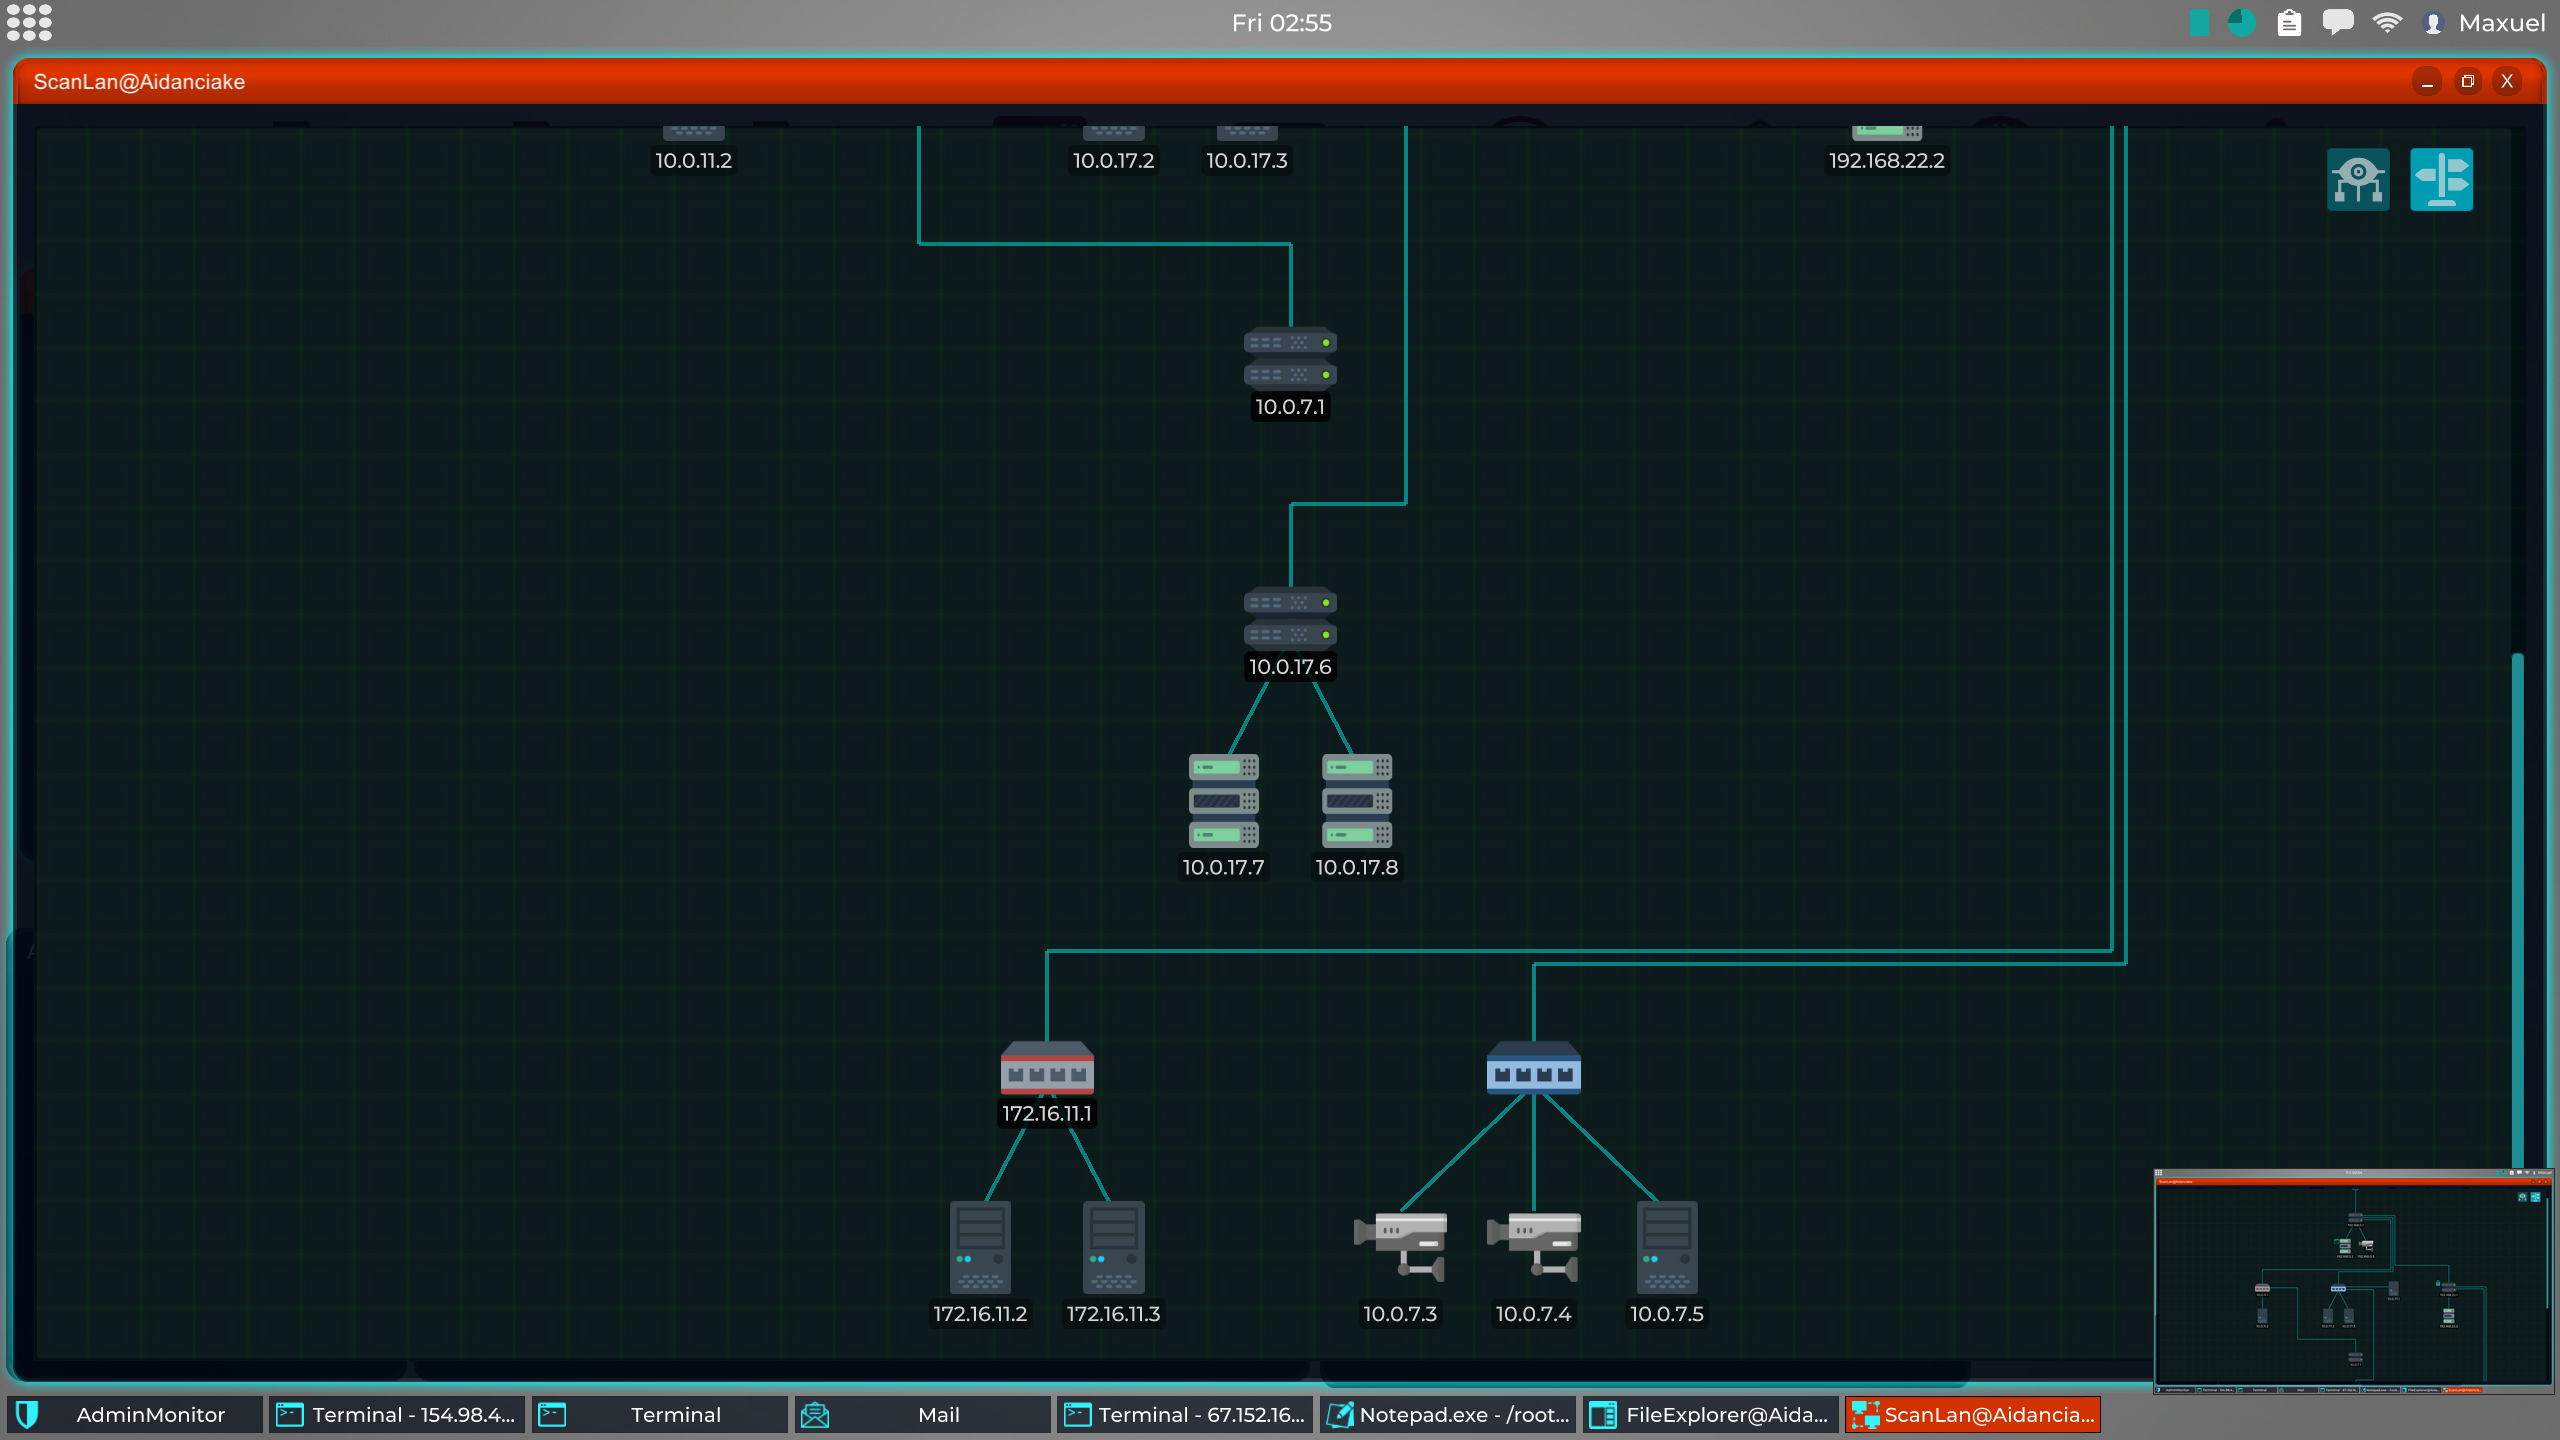Viewport: 2560px width, 1440px height.
Task: Click computer tower 172.16.11.3
Action: tap(1113, 1246)
